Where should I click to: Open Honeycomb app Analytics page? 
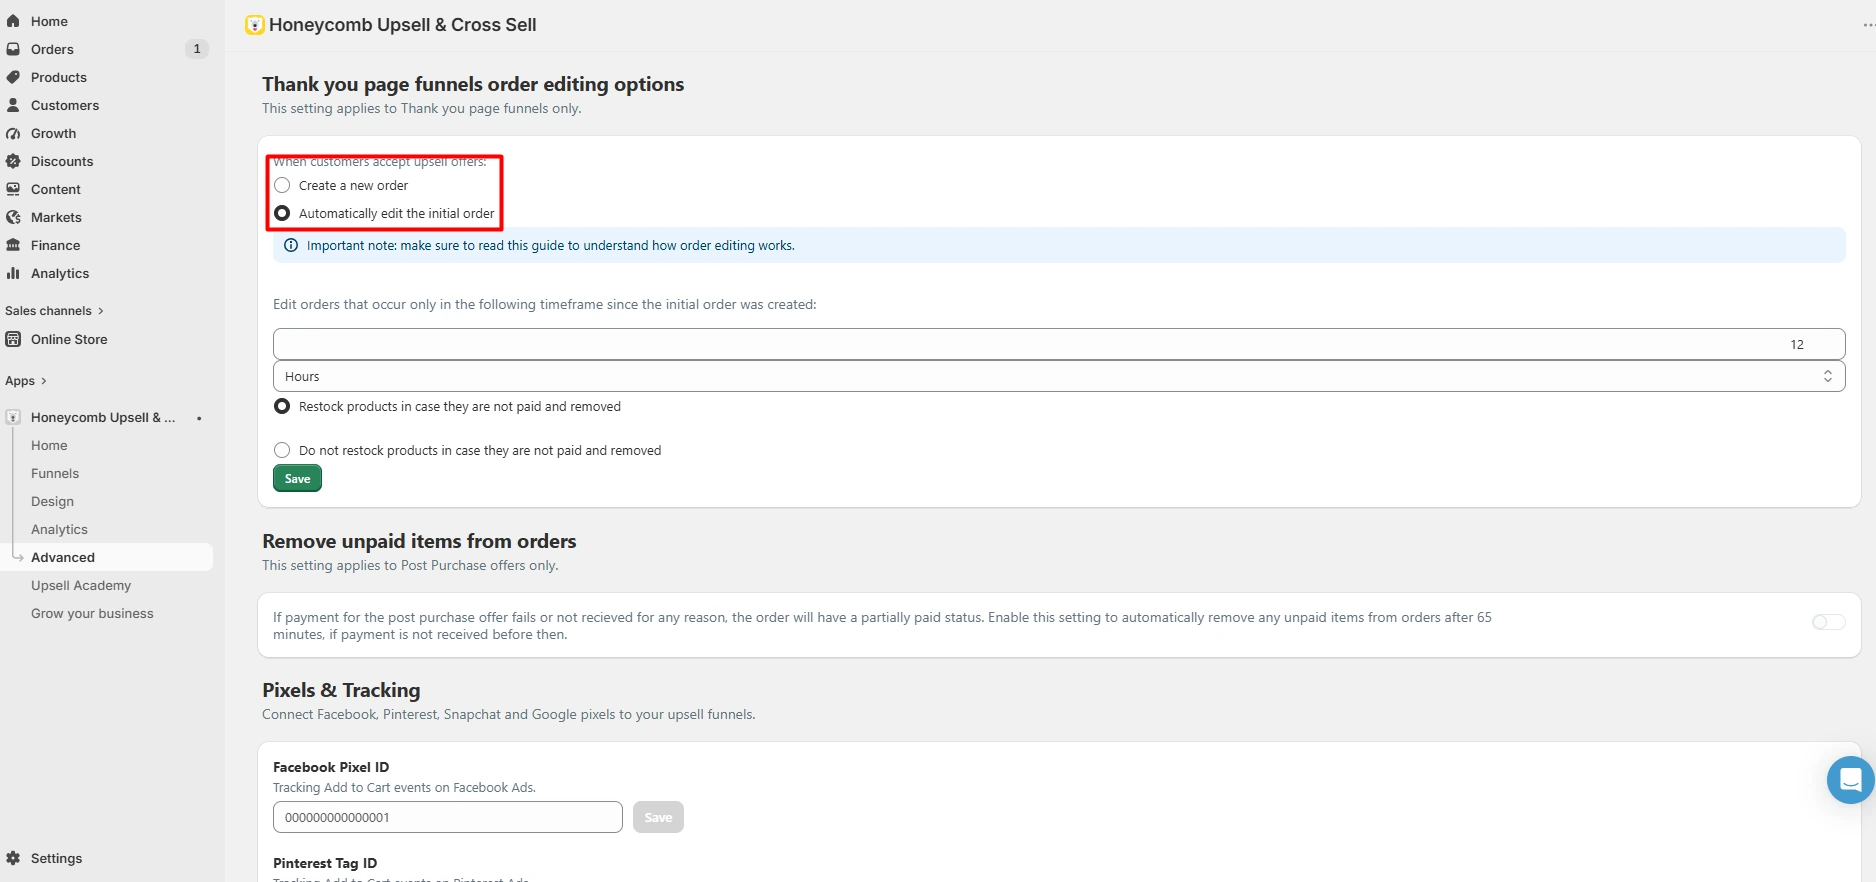click(x=59, y=529)
